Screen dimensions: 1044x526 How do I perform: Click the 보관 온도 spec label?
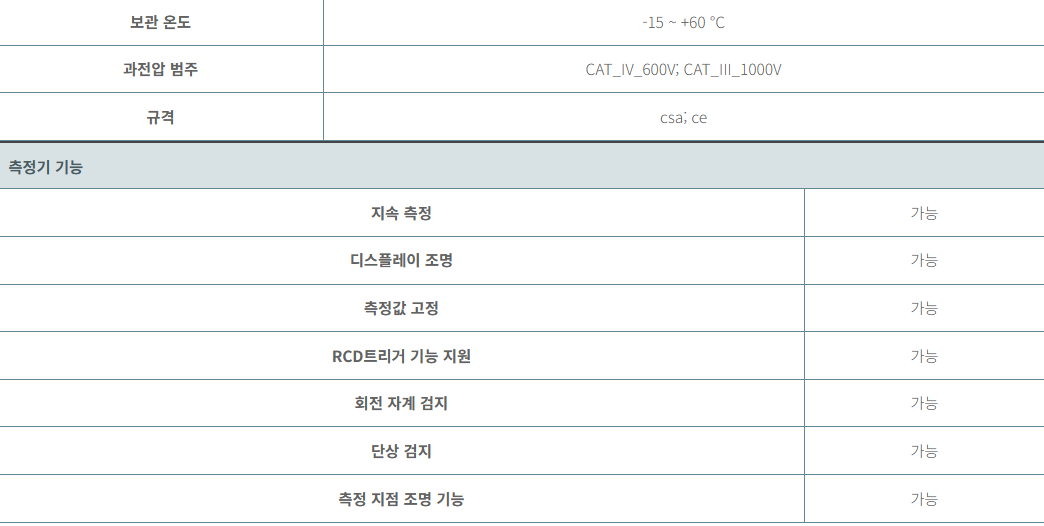click(160, 22)
